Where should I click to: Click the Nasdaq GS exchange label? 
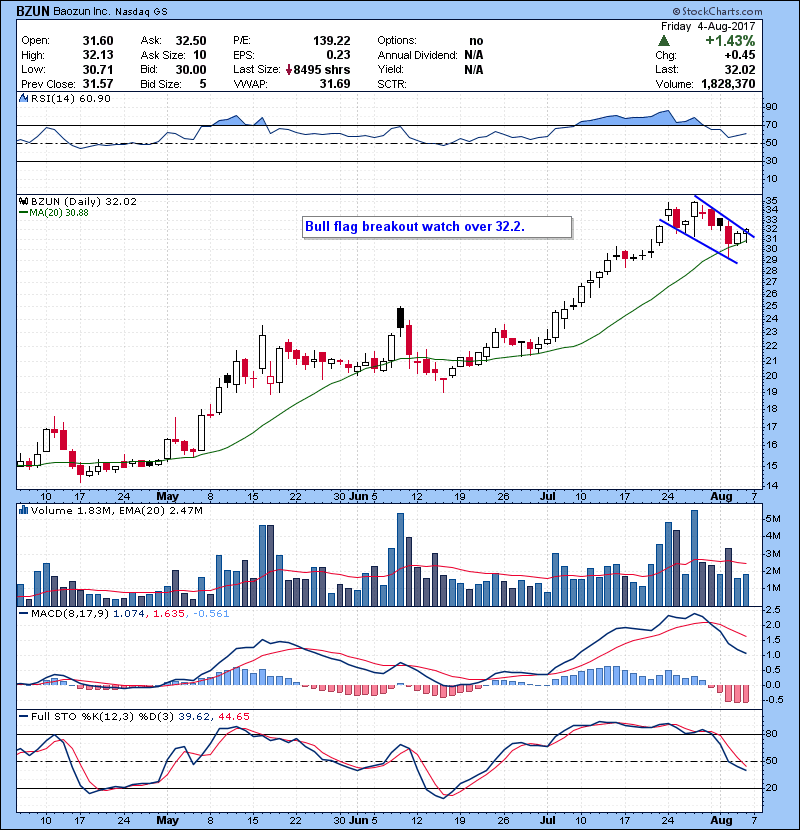pyautogui.click(x=141, y=12)
